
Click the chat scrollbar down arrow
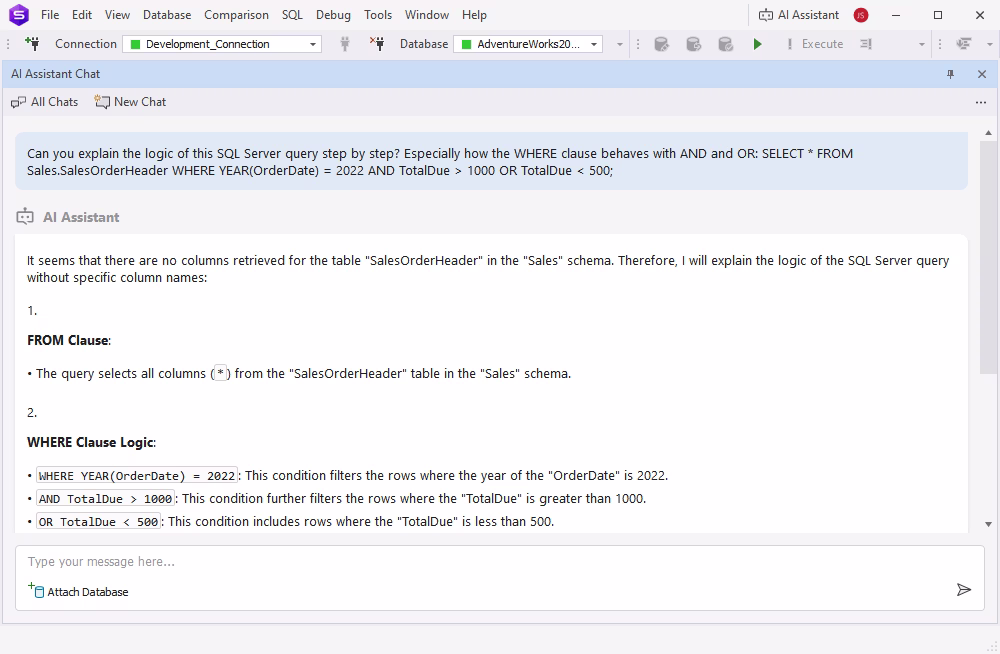pos(989,524)
